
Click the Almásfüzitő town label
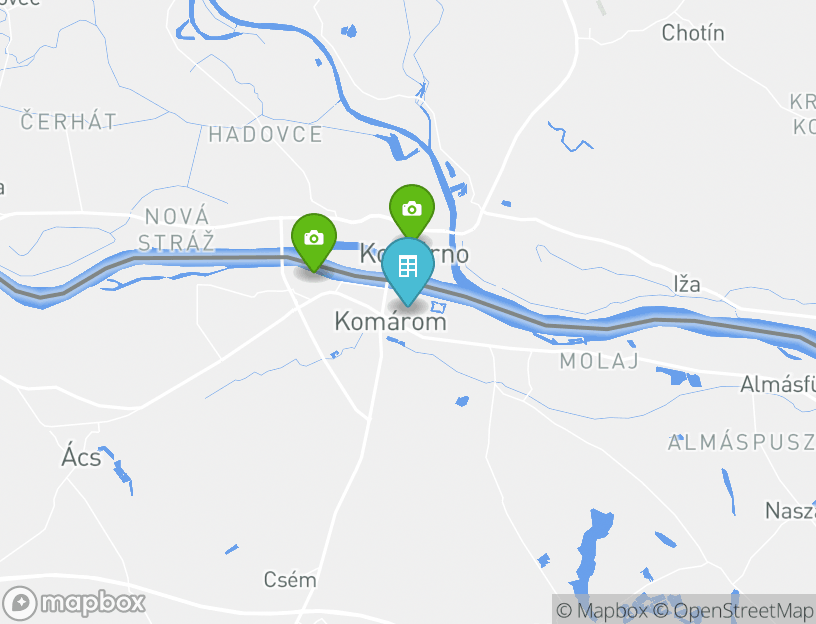click(x=778, y=385)
